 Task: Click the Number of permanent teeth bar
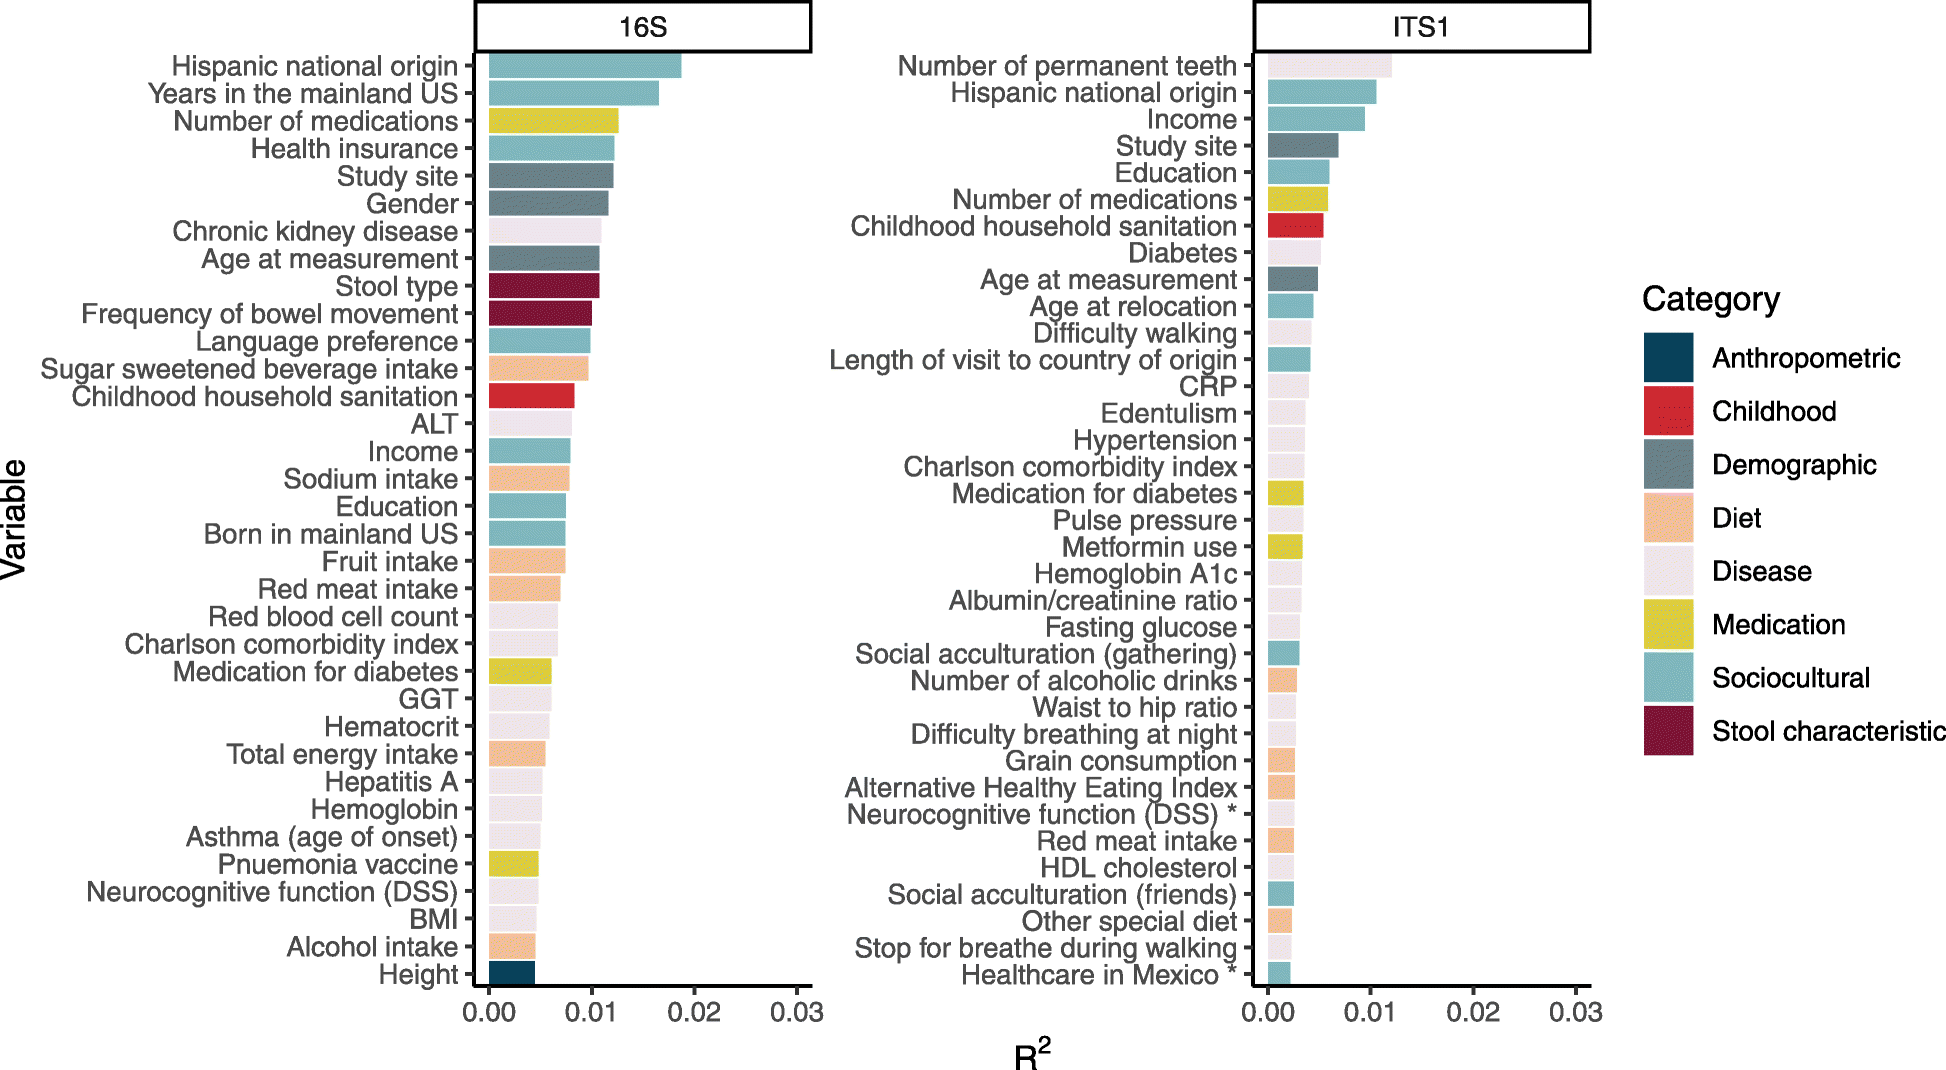coord(1330,66)
